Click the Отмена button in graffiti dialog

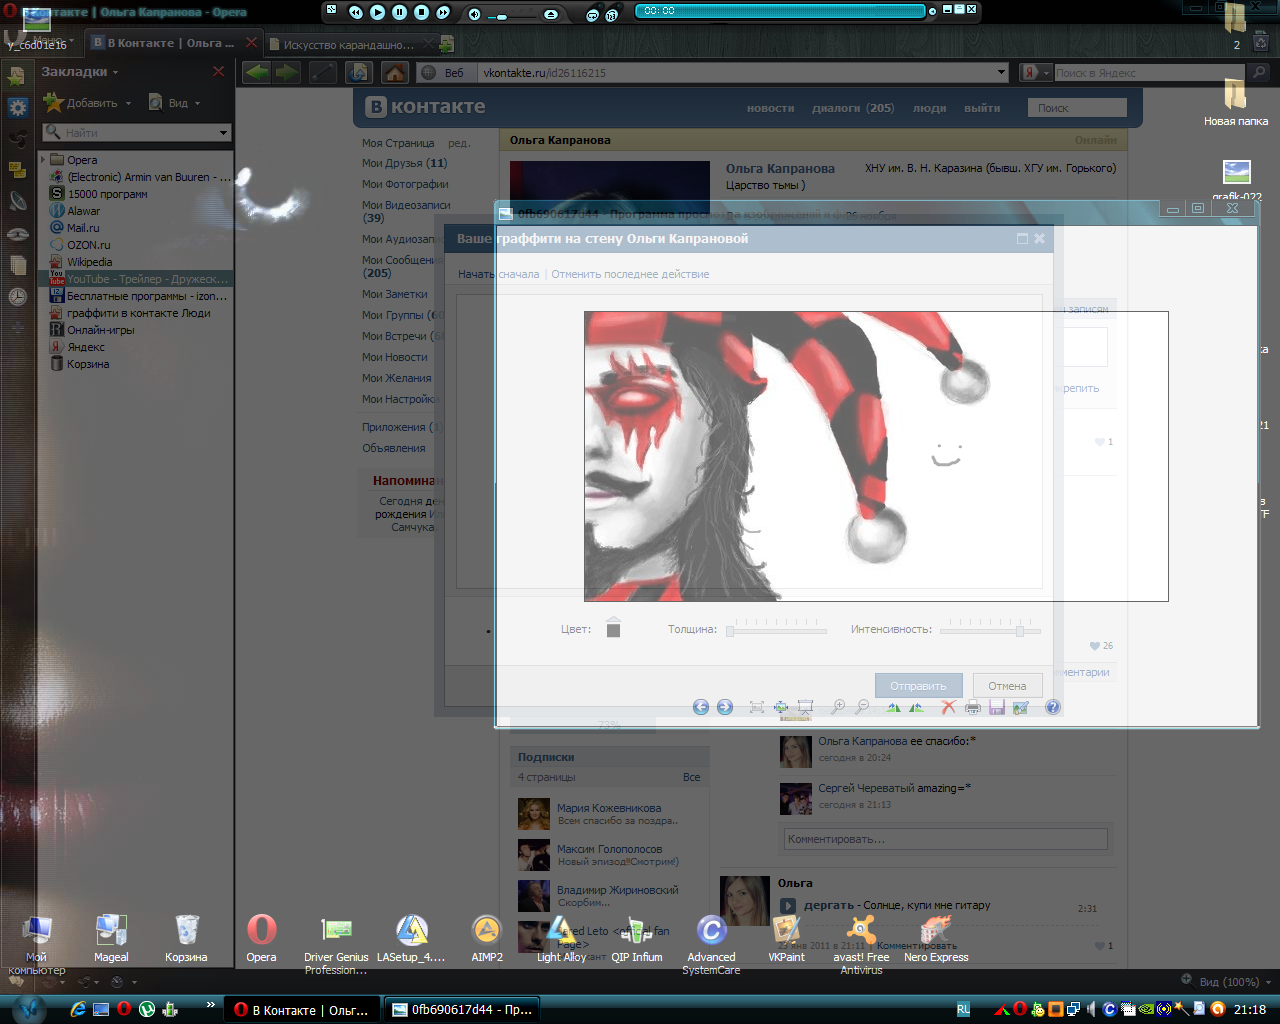(1007, 686)
